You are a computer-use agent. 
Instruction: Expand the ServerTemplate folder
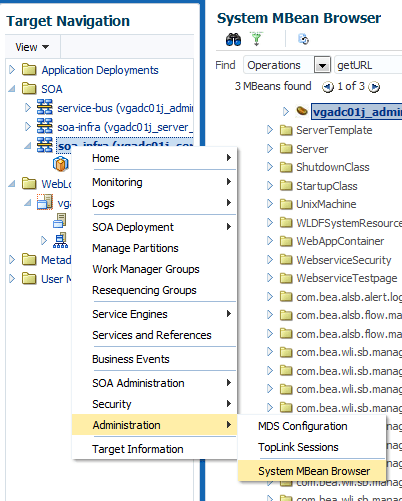[x=270, y=130]
